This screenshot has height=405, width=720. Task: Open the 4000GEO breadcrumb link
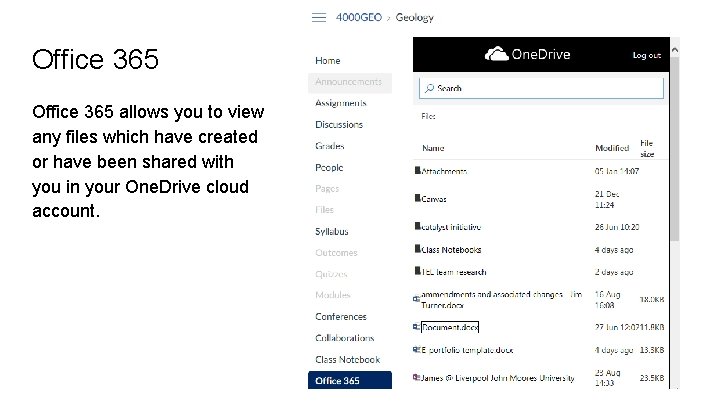(359, 17)
